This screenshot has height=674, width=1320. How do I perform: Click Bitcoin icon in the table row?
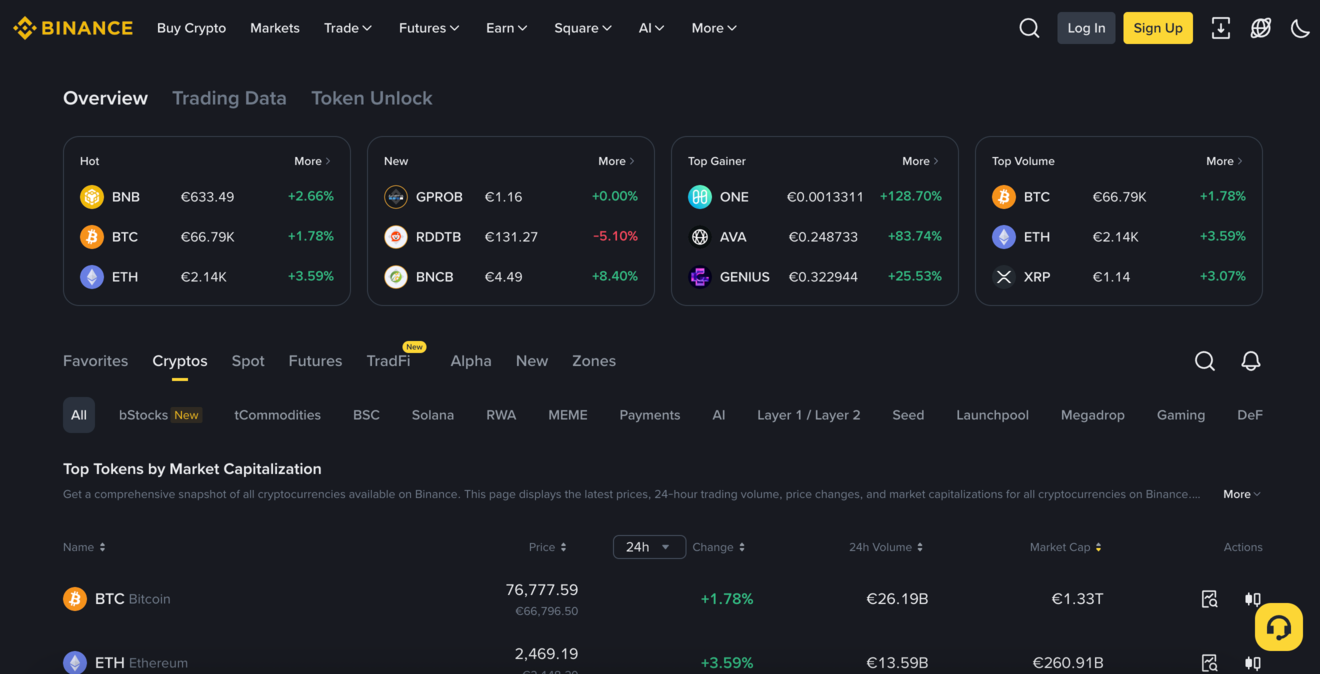(75, 599)
